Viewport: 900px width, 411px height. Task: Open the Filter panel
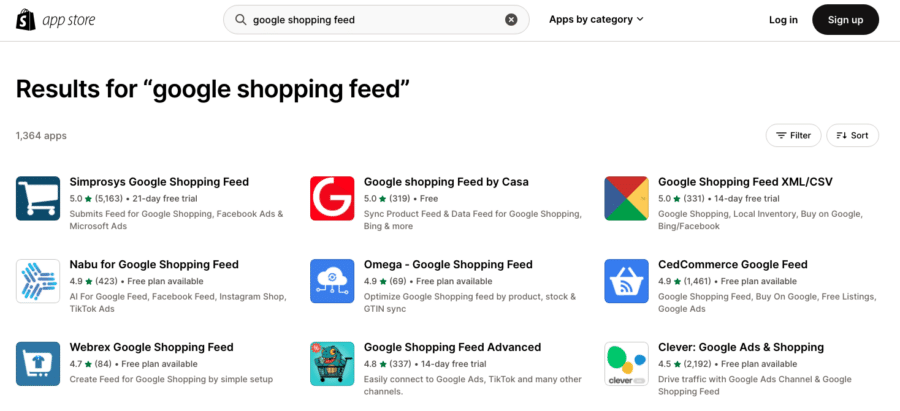(793, 135)
